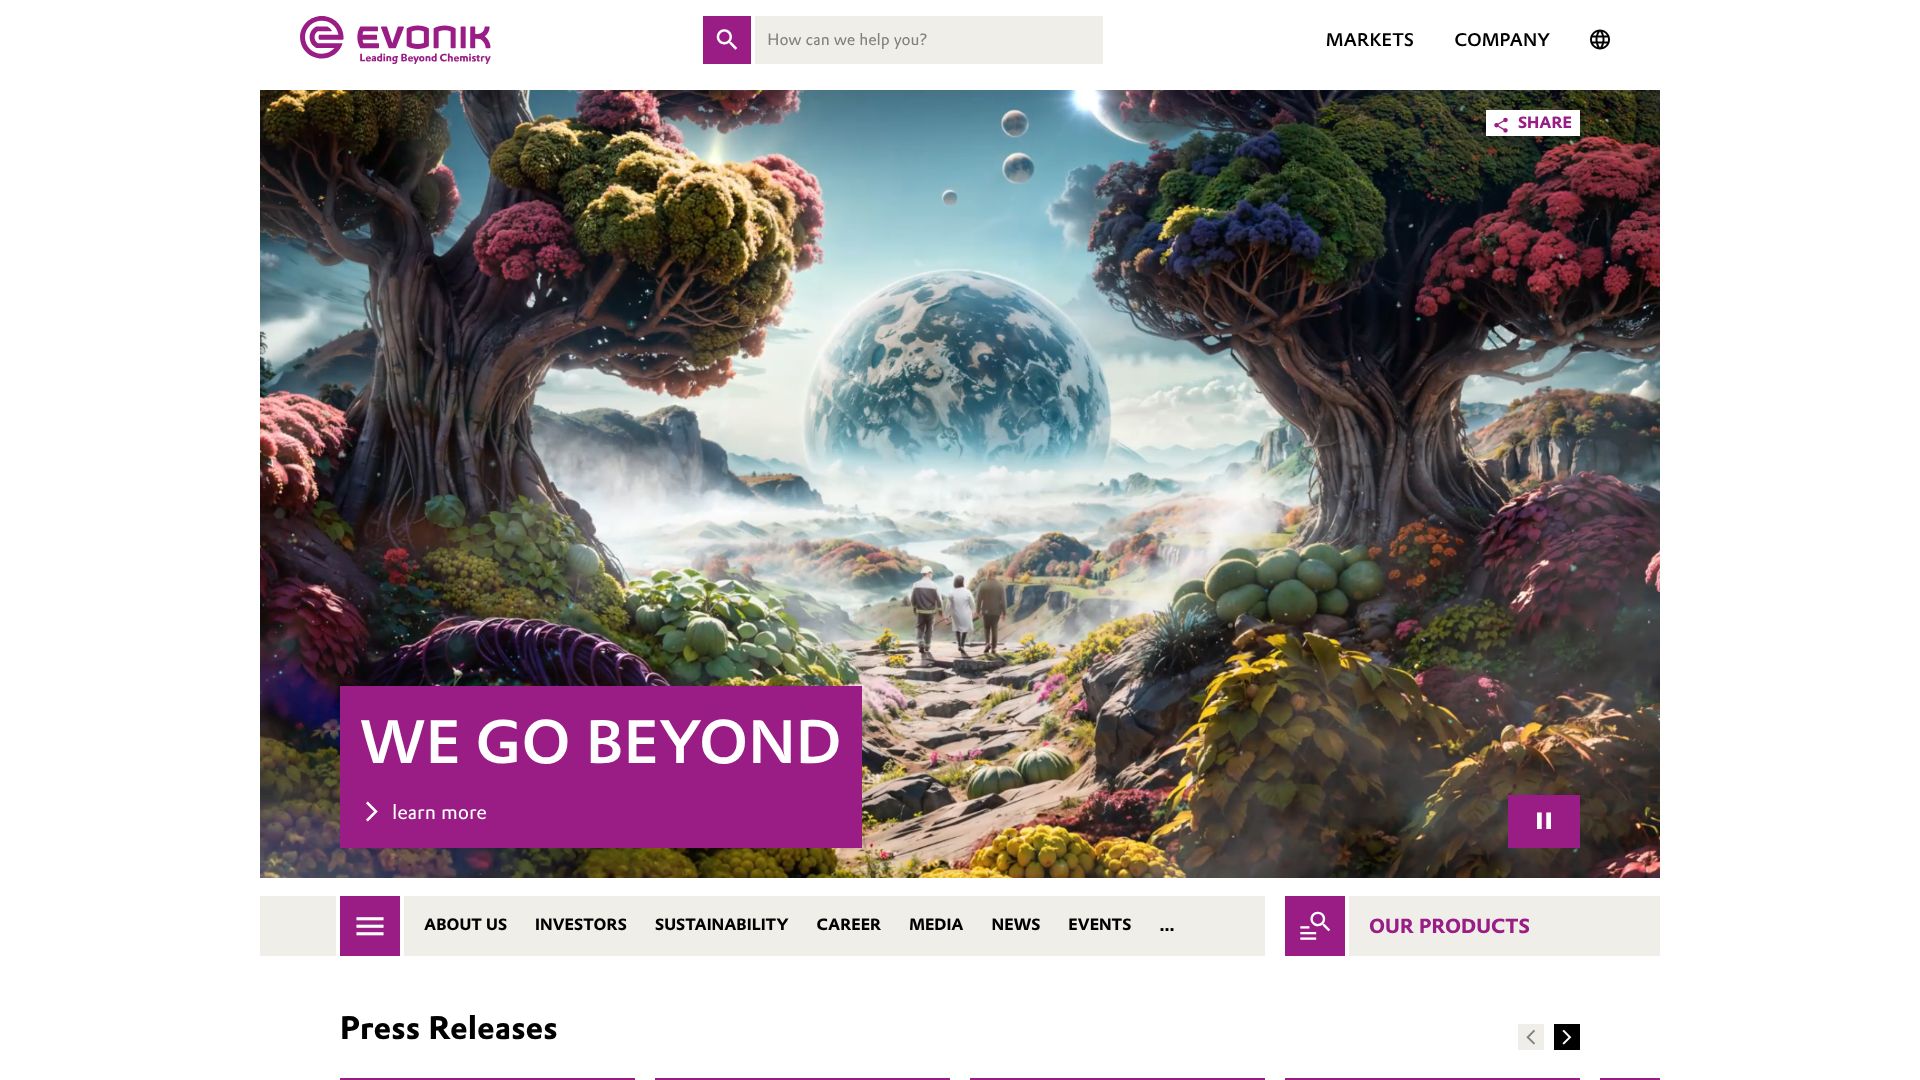Open the COMPANY menu
The image size is (1920, 1080).
pyautogui.click(x=1501, y=40)
